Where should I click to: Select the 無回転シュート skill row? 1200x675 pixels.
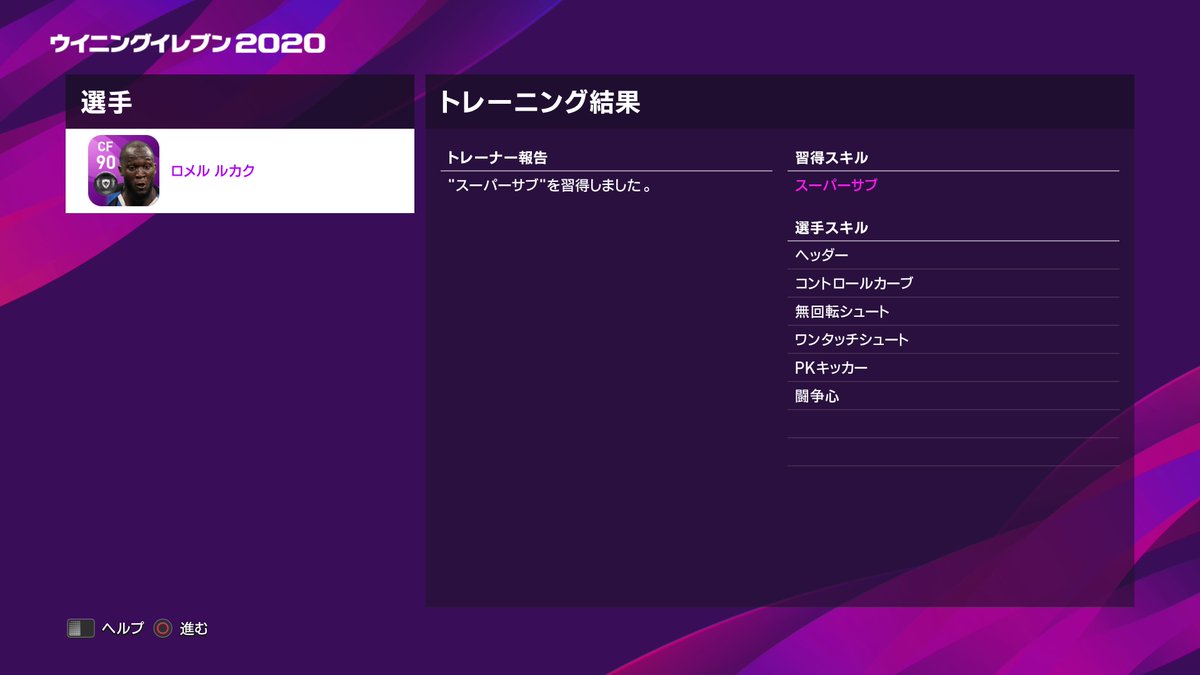point(953,311)
